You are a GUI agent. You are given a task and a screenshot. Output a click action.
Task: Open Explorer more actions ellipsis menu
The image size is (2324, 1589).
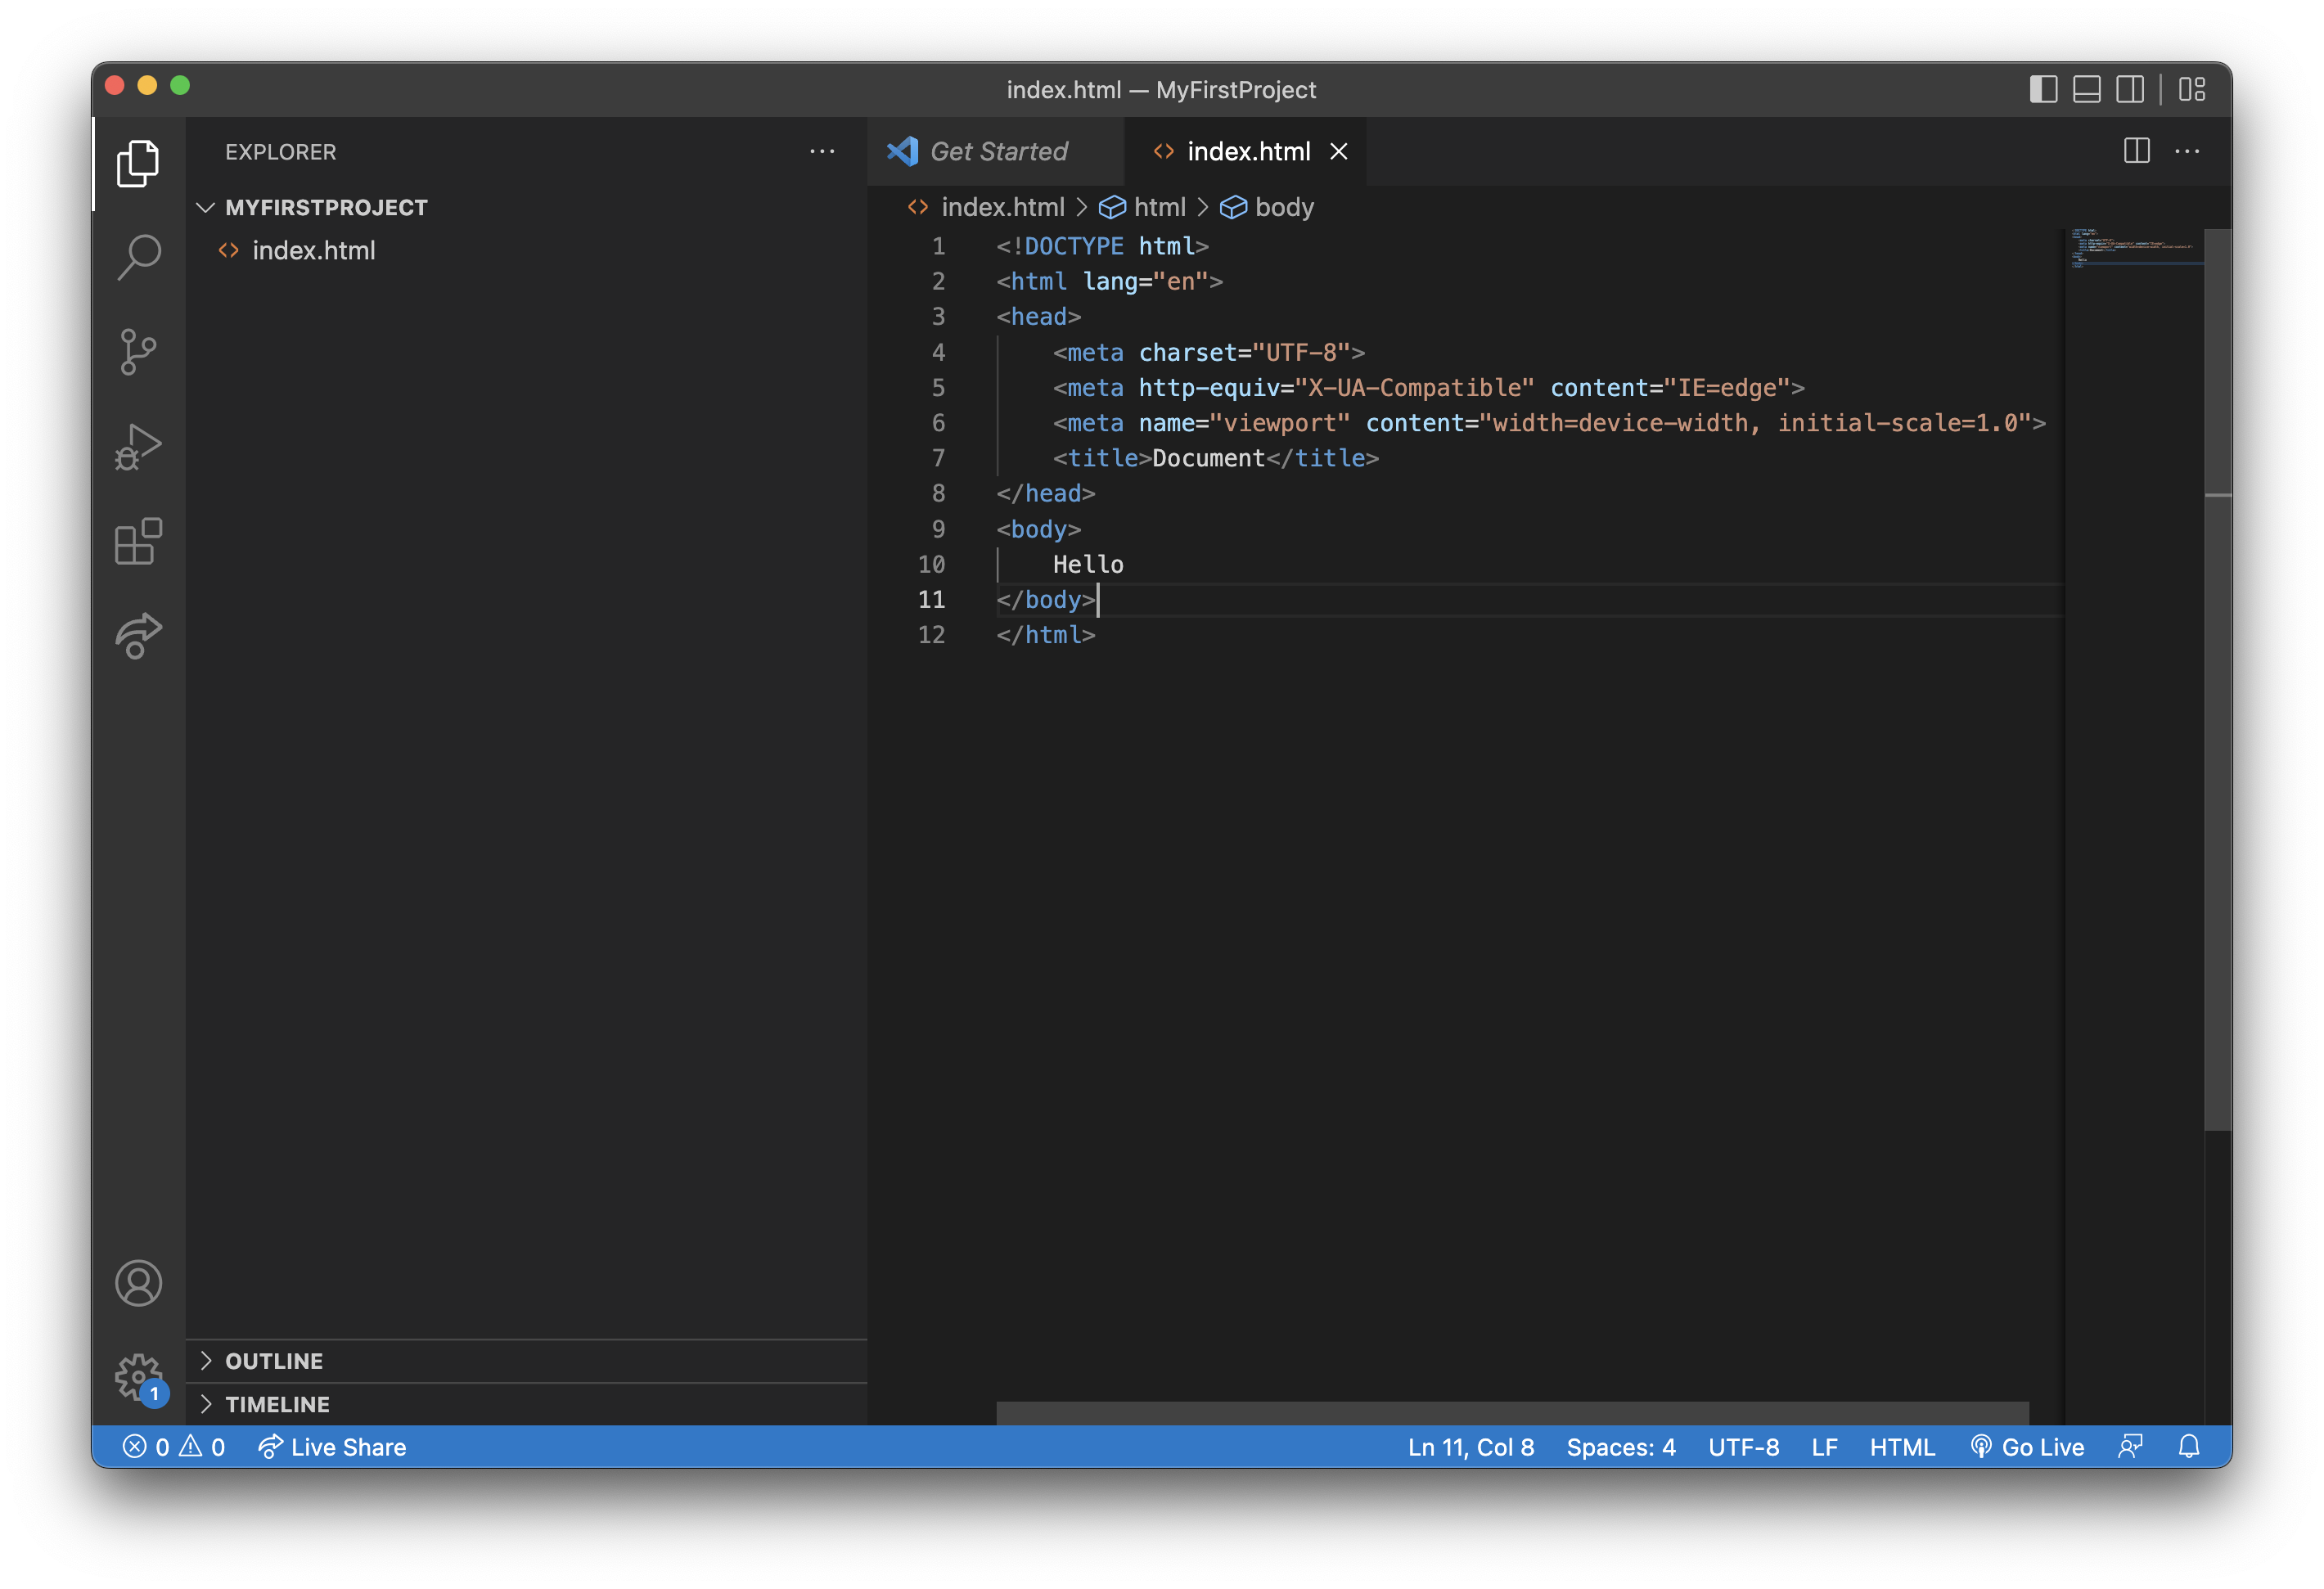pos(822,151)
